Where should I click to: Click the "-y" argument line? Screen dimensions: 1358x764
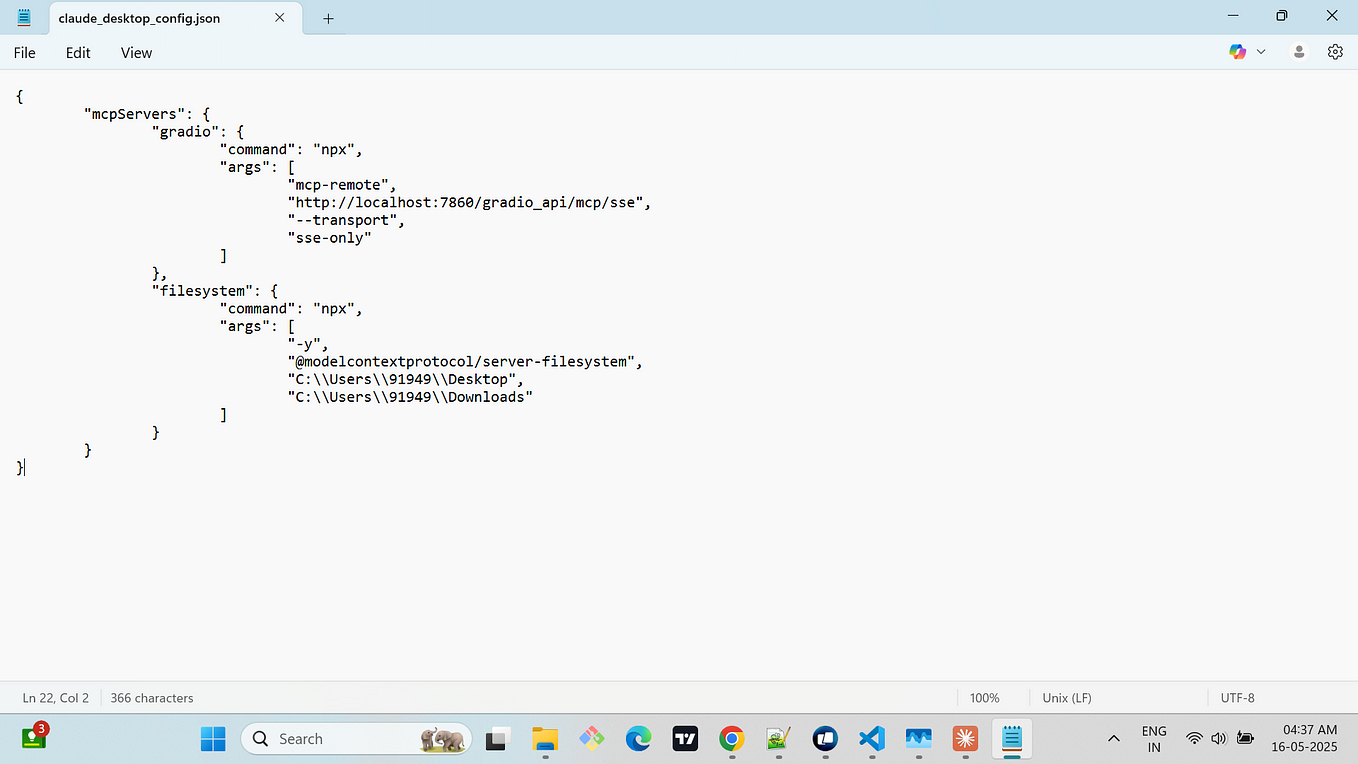tap(308, 344)
